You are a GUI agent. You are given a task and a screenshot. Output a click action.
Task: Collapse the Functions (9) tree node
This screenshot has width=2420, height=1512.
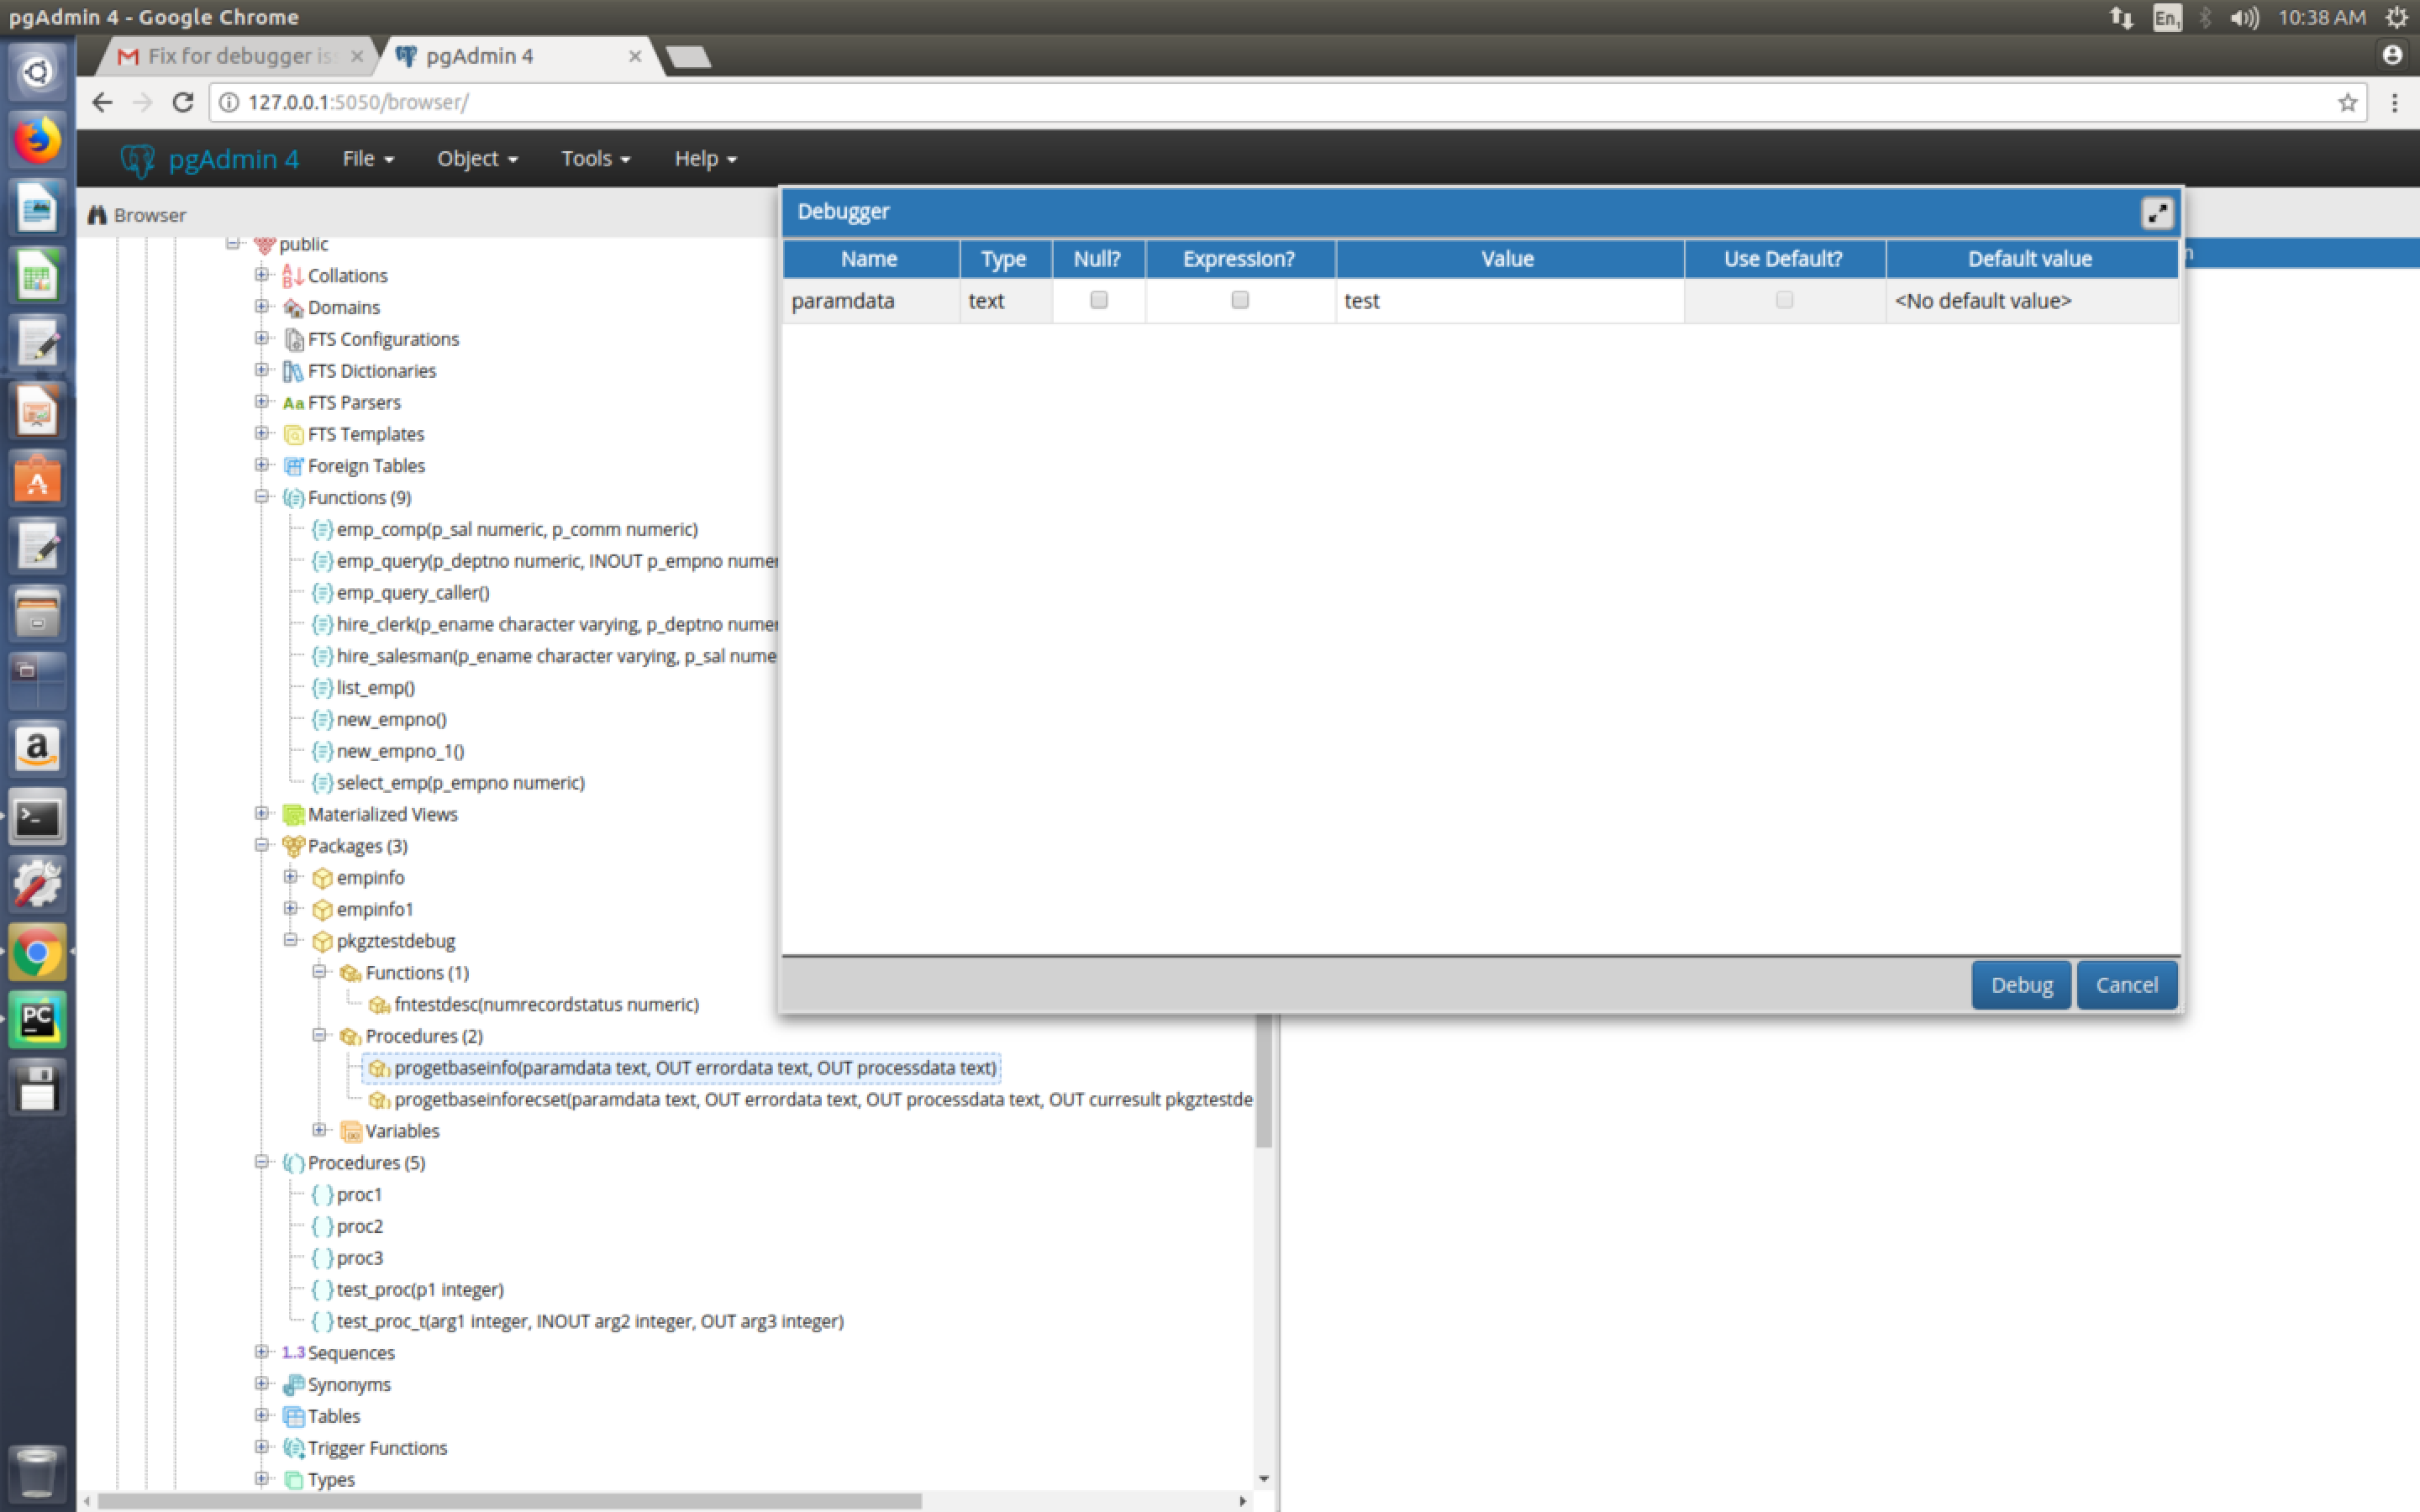(x=262, y=497)
